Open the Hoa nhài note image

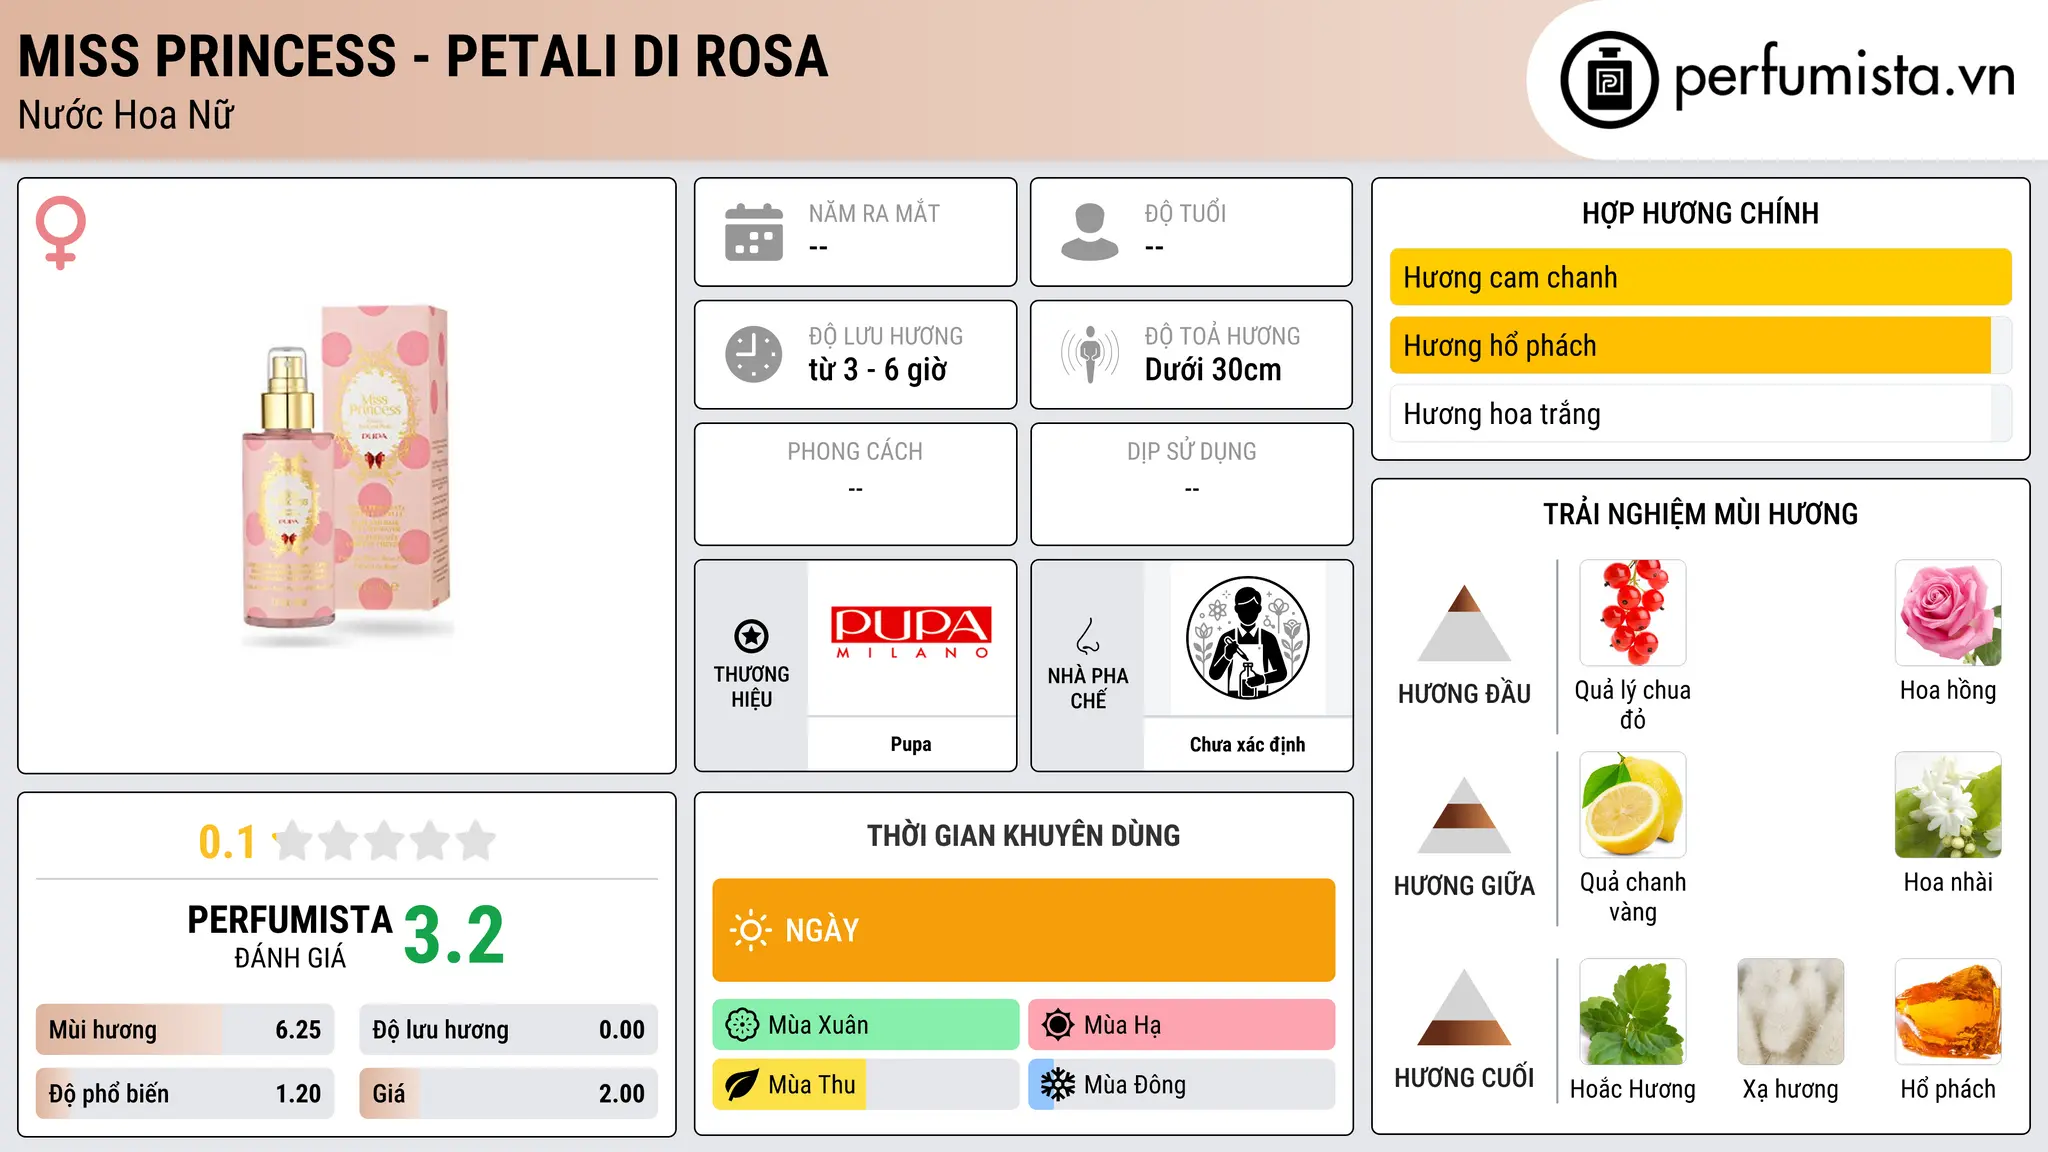click(x=1948, y=805)
